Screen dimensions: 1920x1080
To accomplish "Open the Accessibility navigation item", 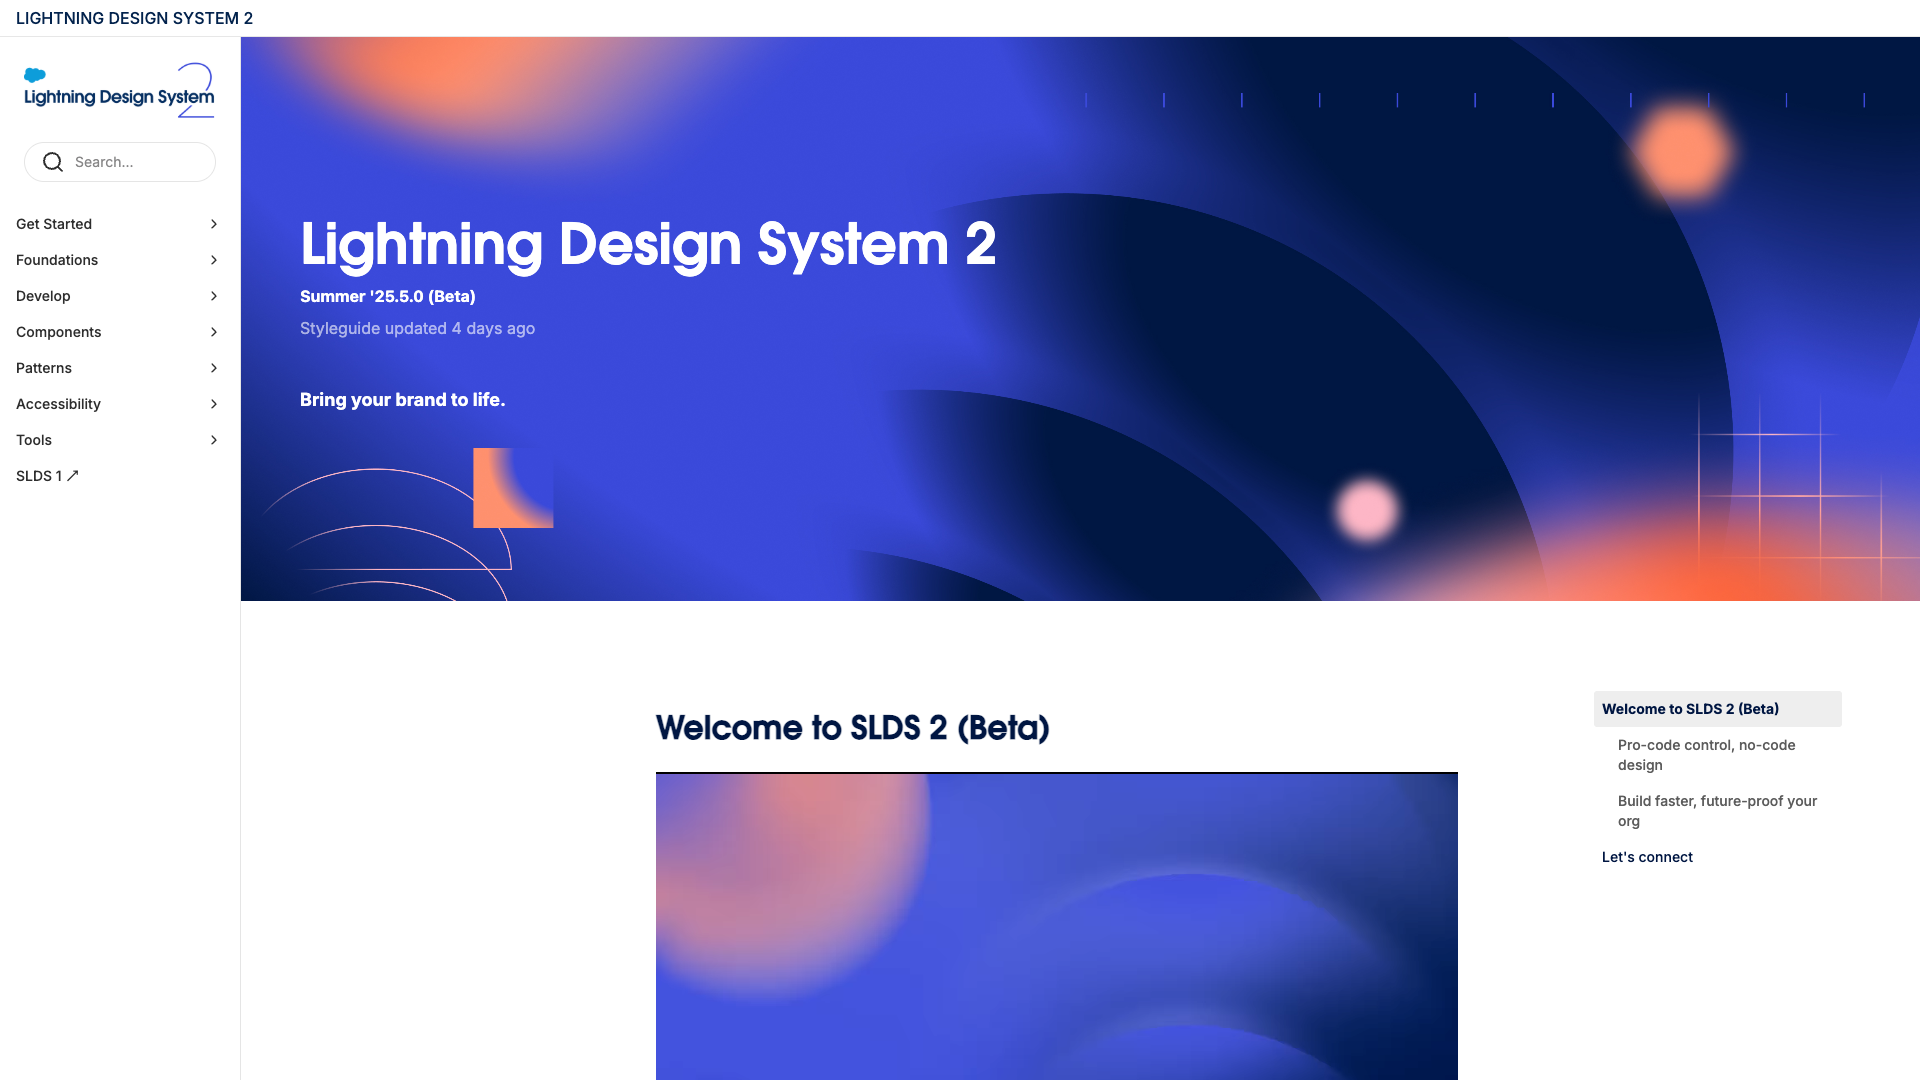I will (x=59, y=404).
